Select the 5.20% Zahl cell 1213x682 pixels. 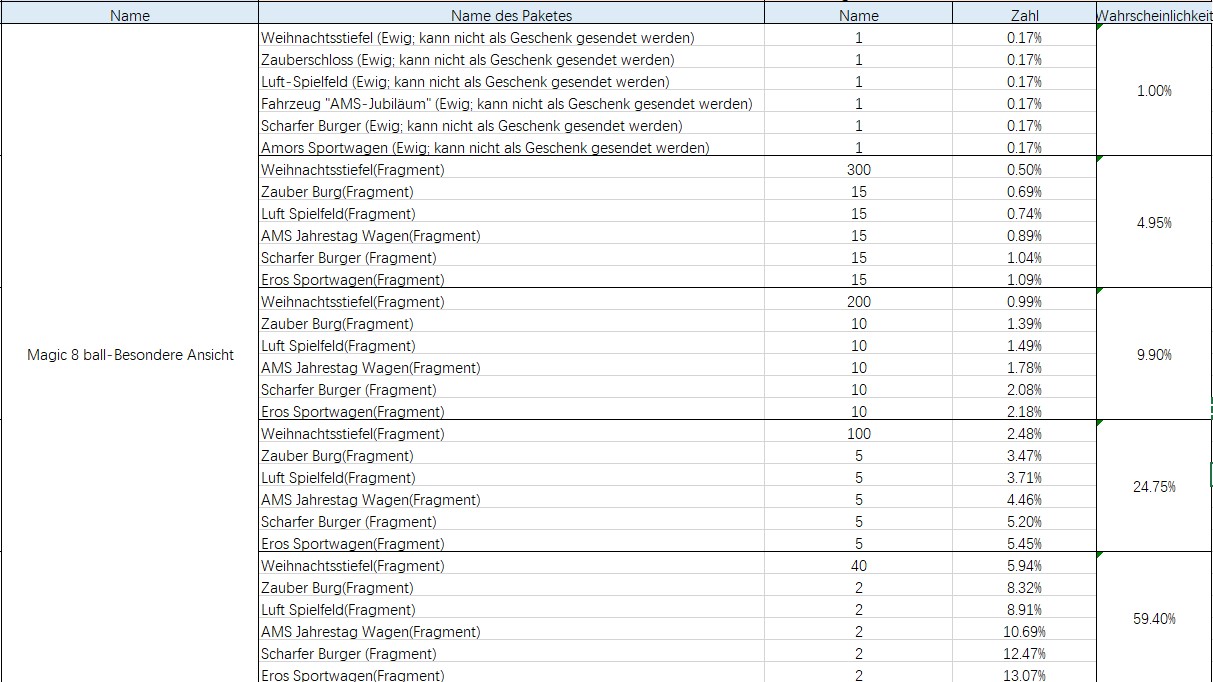point(1025,521)
